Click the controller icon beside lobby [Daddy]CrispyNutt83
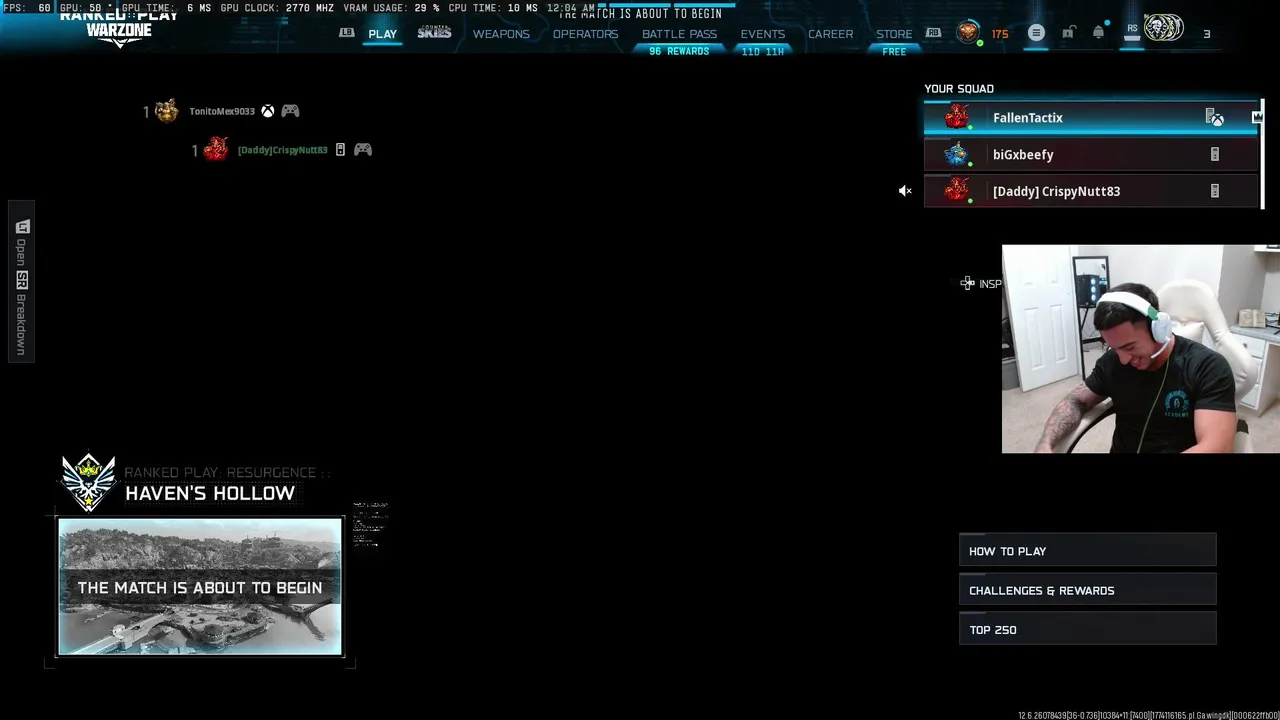The width and height of the screenshot is (1280, 720). coord(363,150)
